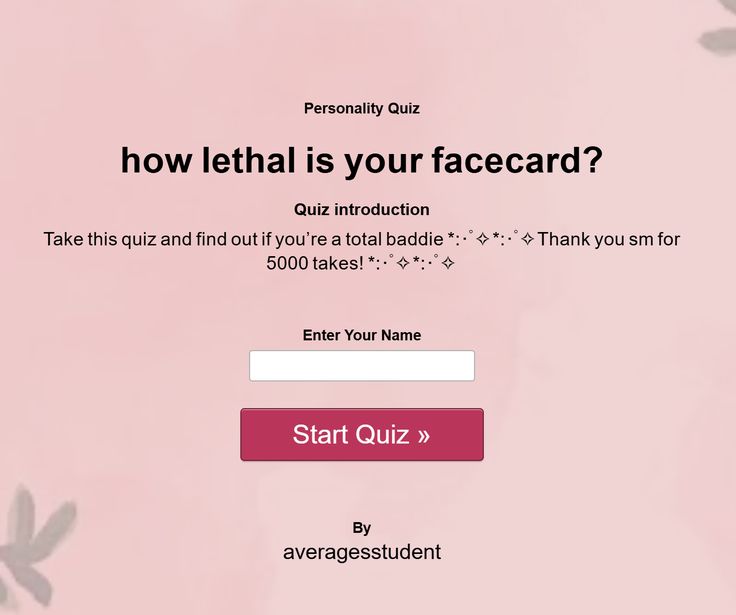Click the 'how lethal is your facecard?' title
The width and height of the screenshot is (736, 615).
pos(361,161)
